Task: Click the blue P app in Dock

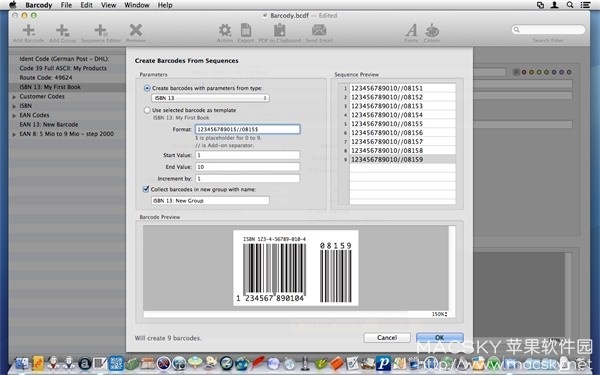Action: 383,363
